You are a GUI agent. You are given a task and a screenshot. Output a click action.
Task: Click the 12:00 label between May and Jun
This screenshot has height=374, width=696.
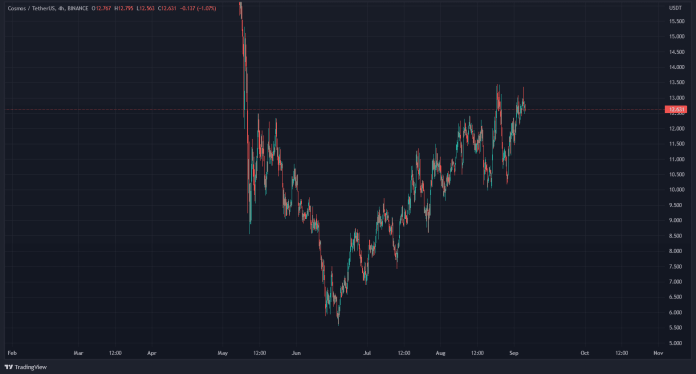pyautogui.click(x=260, y=353)
